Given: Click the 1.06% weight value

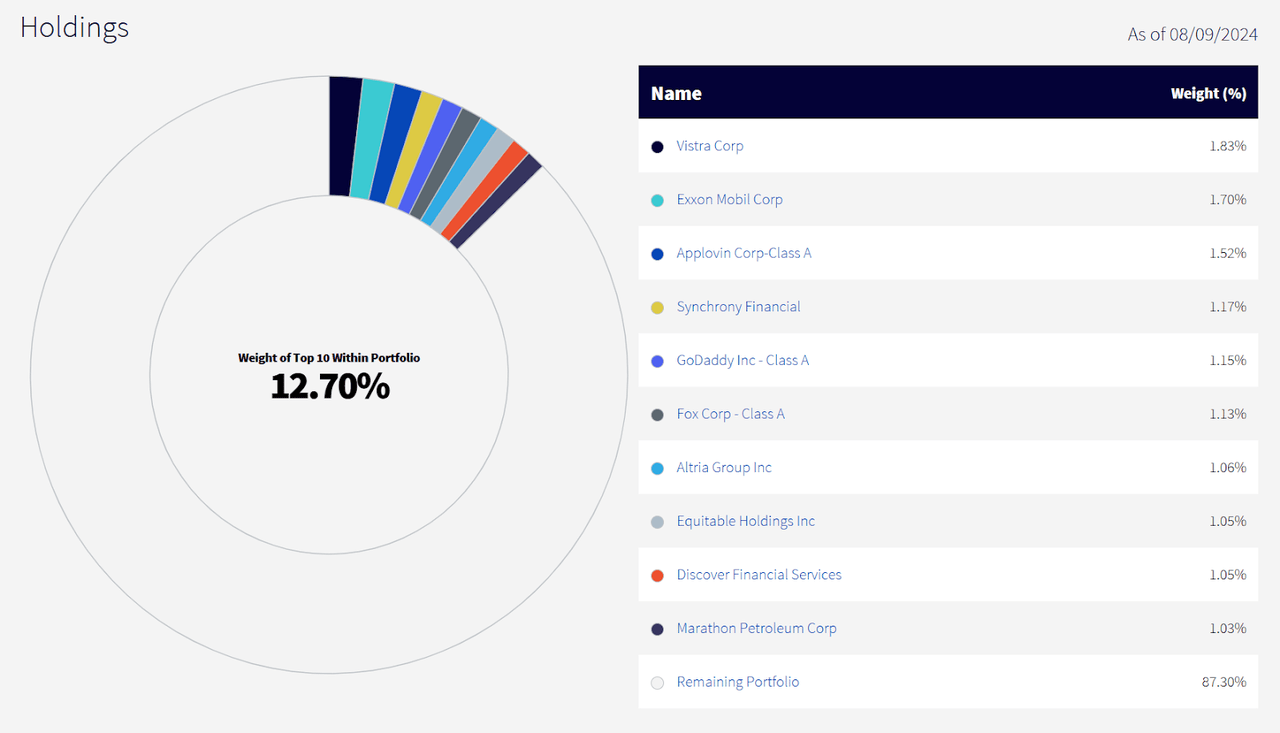Looking at the screenshot, I should (x=1227, y=467).
